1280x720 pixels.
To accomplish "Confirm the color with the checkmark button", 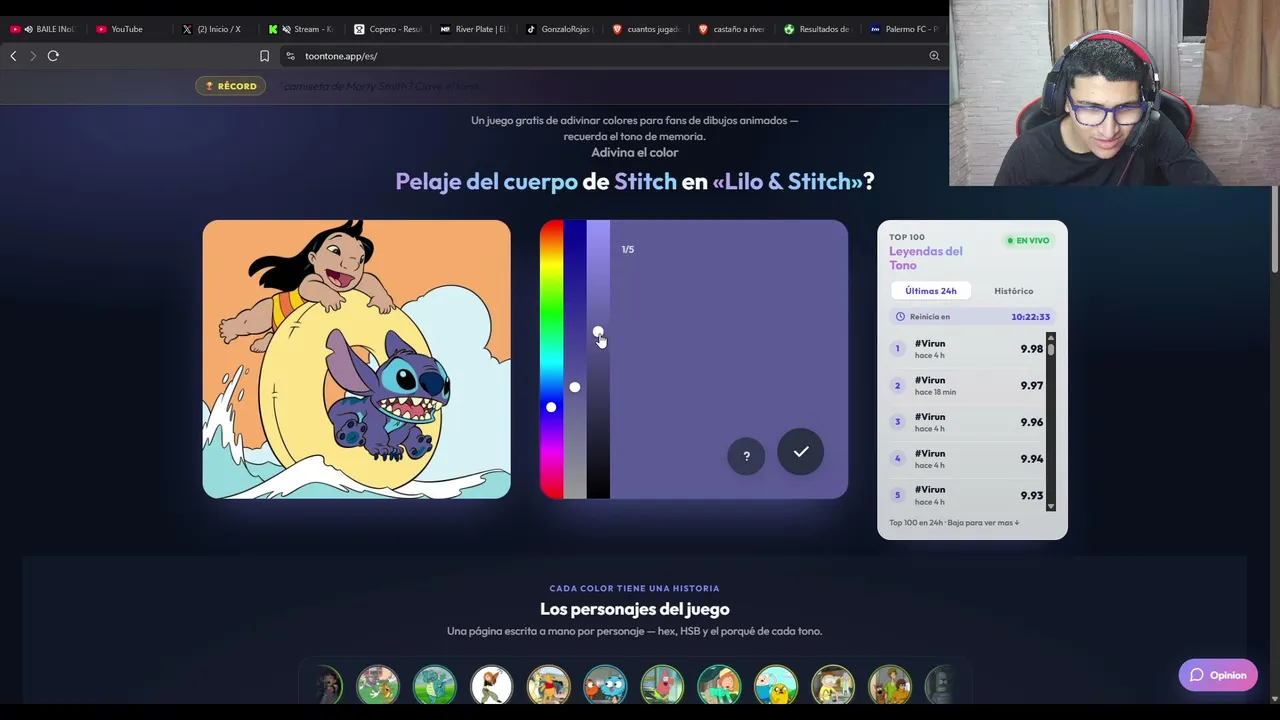I will click(801, 452).
